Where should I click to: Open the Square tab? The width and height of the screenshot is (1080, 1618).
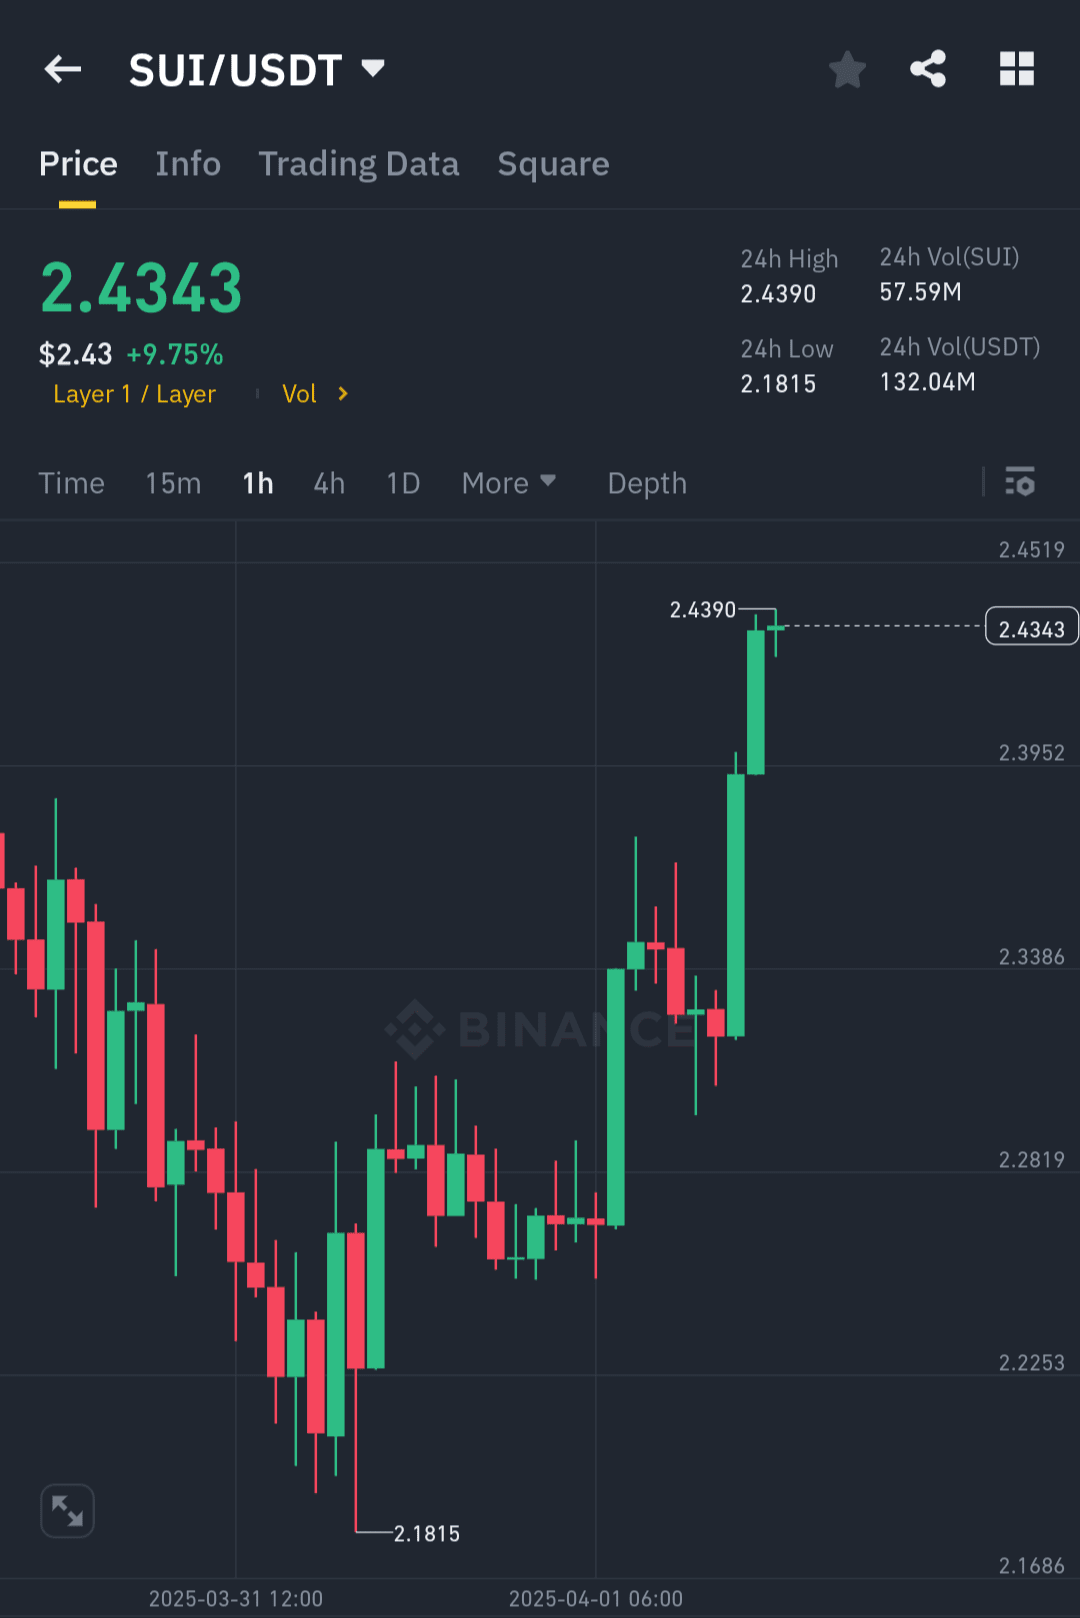tap(553, 164)
